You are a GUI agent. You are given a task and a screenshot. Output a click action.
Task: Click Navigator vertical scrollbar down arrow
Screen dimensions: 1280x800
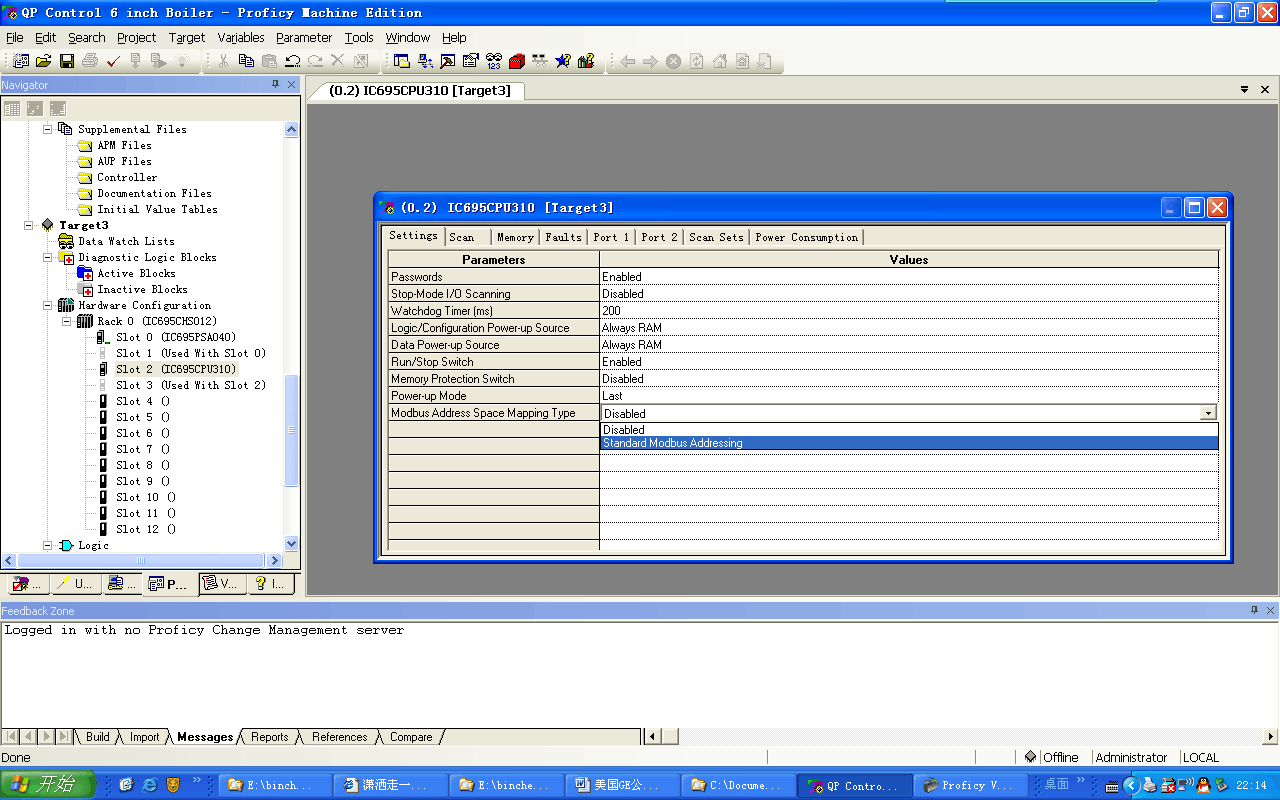point(292,544)
